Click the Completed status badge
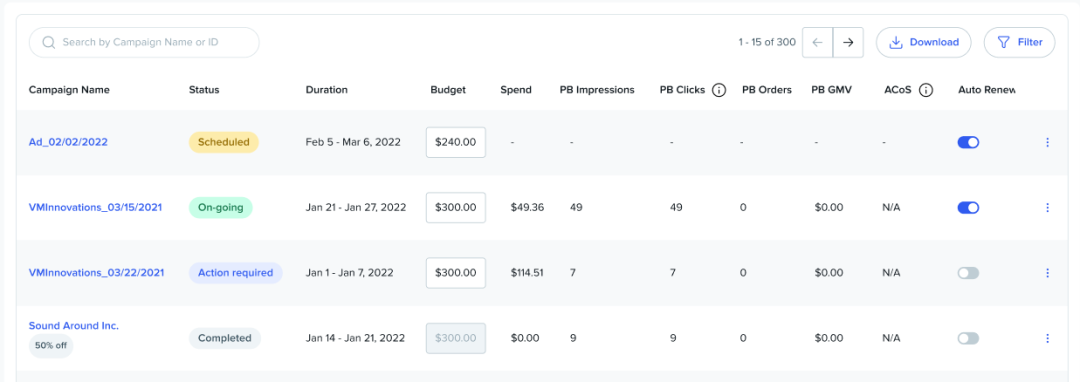Image resolution: width=1080 pixels, height=382 pixels. (x=225, y=339)
